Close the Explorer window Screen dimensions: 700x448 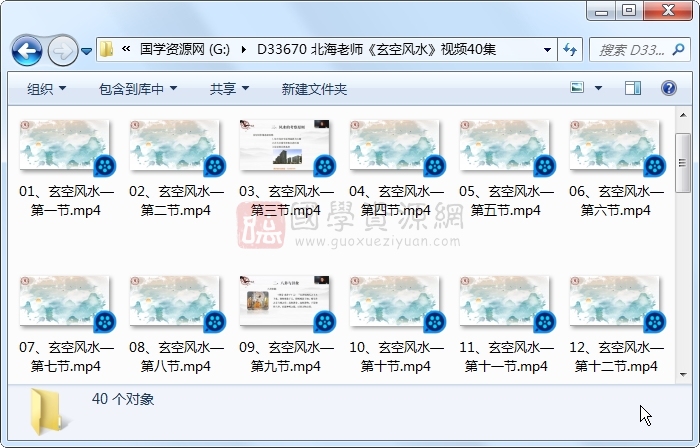pos(668,11)
